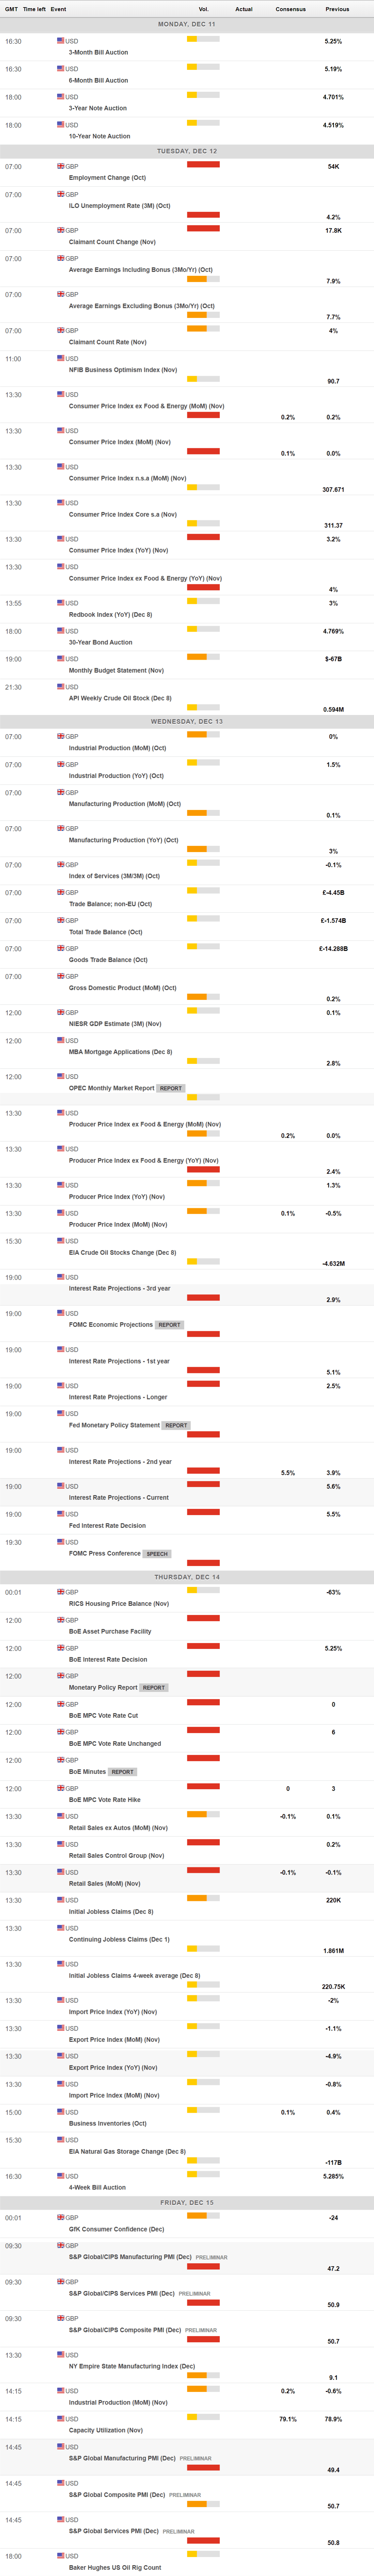Click the US flag beside Baker Hughes US Oil Rig Count
374x2576 pixels.
pyautogui.click(x=60, y=2556)
